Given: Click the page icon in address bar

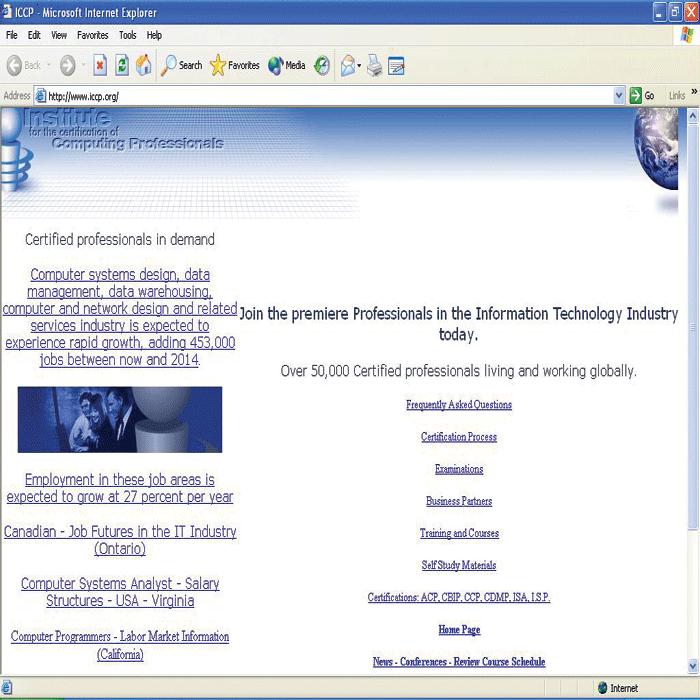Looking at the screenshot, I should pos(41,96).
